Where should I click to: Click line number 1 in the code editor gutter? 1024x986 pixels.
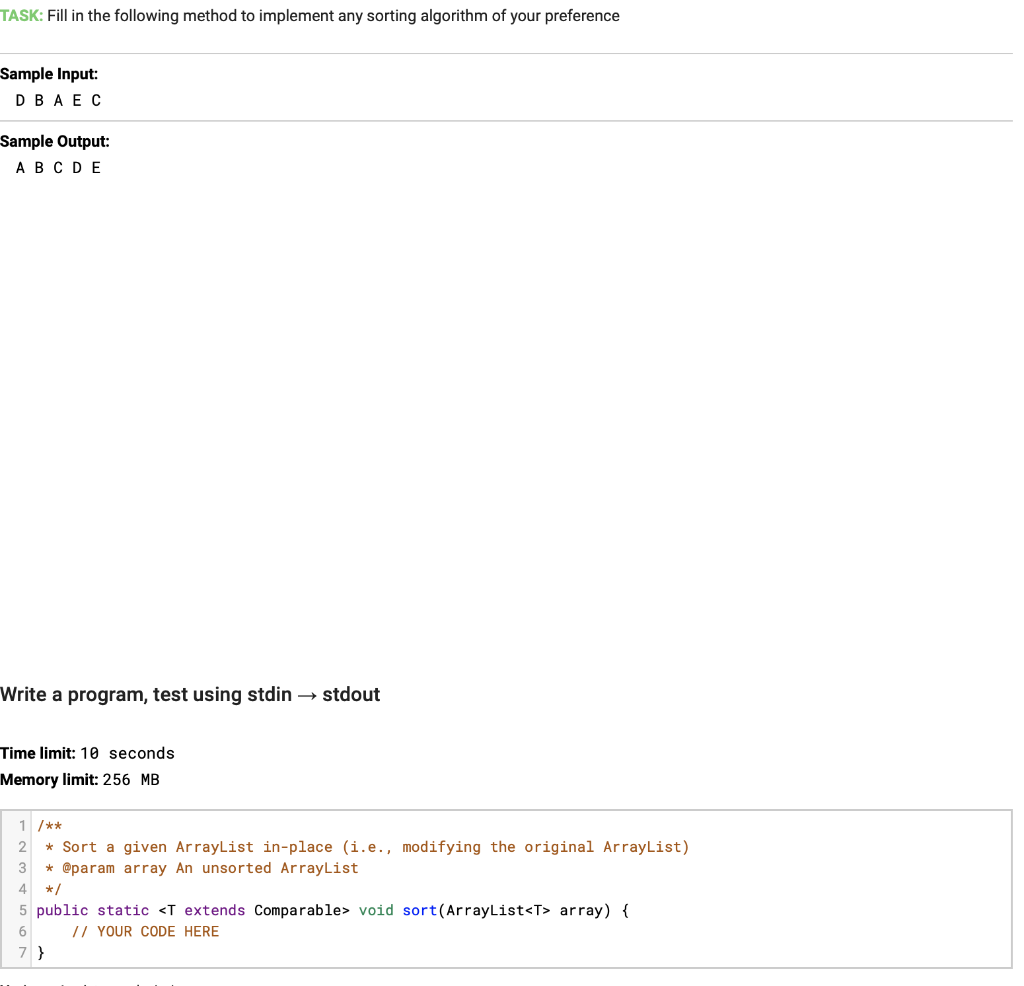click(x=22, y=825)
